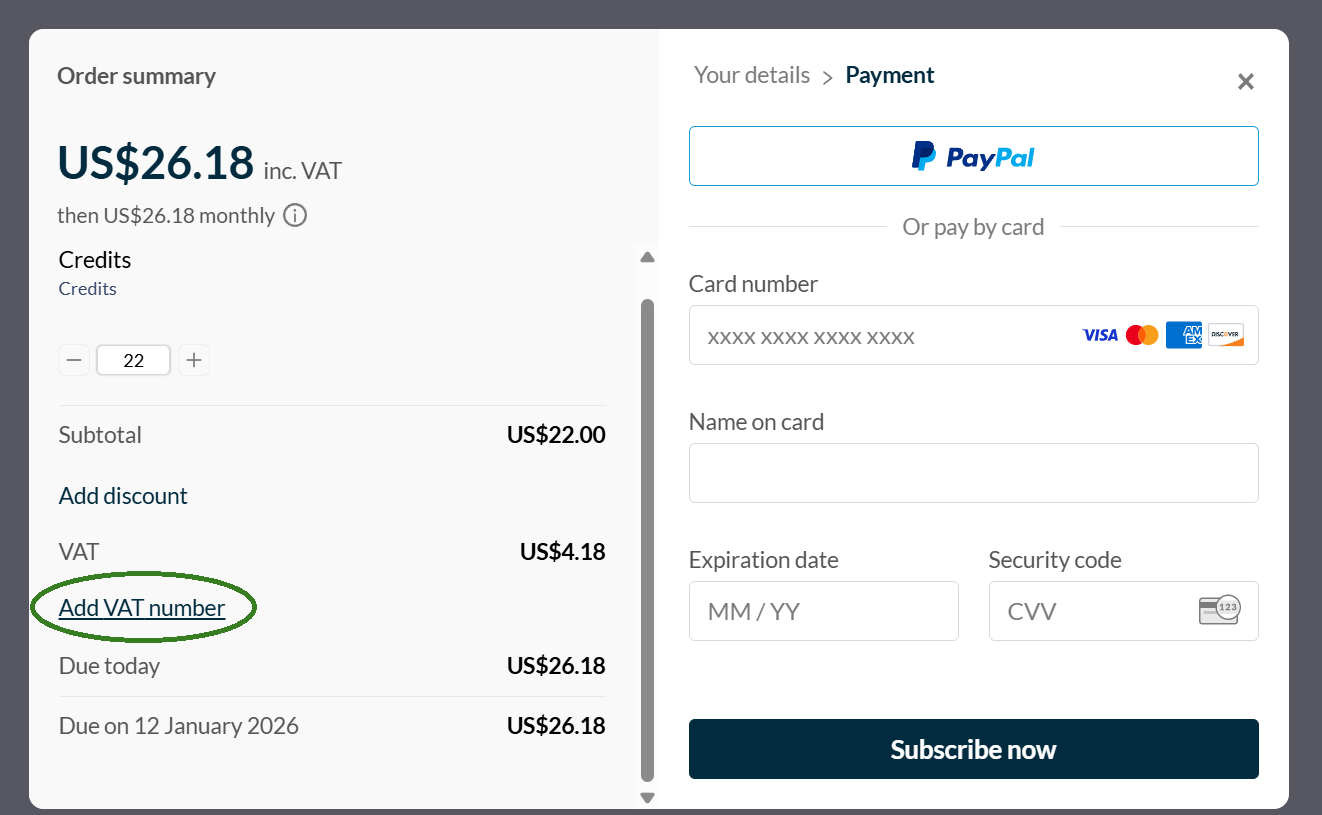Screen dimensions: 1322x815
Task: Click the American Express icon
Action: (1184, 335)
